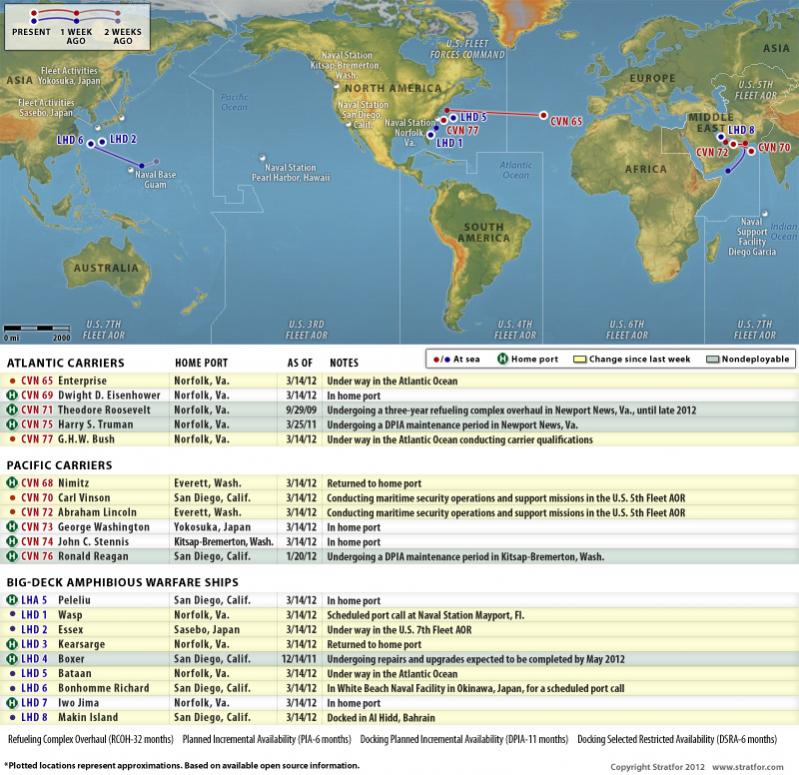Click home port icon beside CVN 69
Screen dimensions: 799x775
point(12,395)
